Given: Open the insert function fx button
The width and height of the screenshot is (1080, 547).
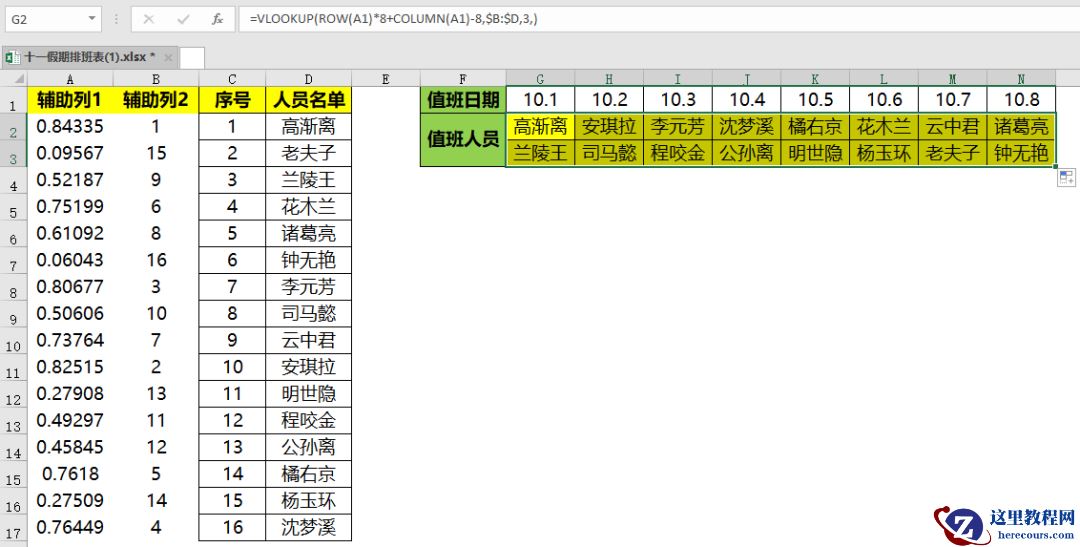Looking at the screenshot, I should (x=217, y=19).
